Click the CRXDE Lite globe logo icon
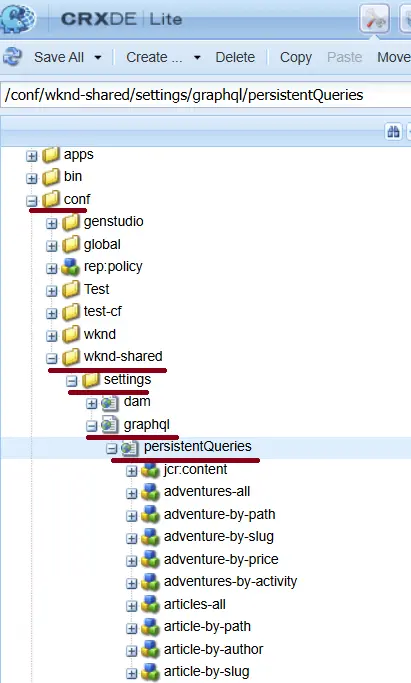Image resolution: width=411 pixels, height=683 pixels. (x=17, y=17)
